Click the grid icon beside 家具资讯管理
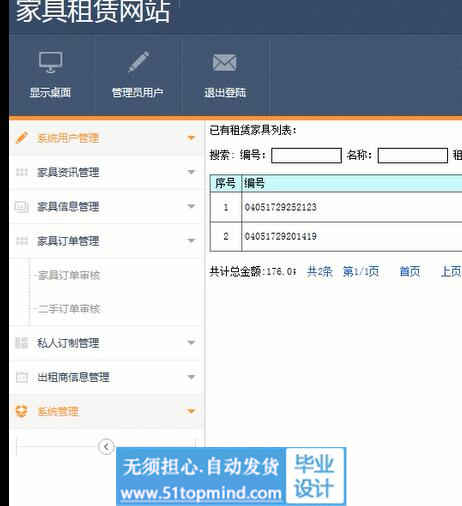Image resolution: width=462 pixels, height=506 pixels. pos(22,172)
